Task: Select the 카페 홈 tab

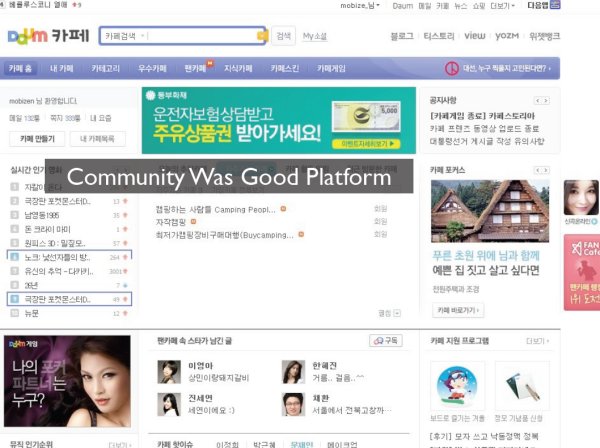Action: [20, 68]
